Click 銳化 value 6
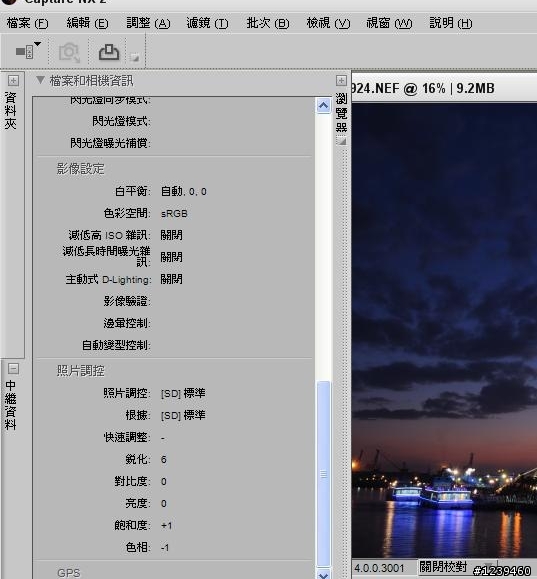The image size is (537, 579). 164,459
